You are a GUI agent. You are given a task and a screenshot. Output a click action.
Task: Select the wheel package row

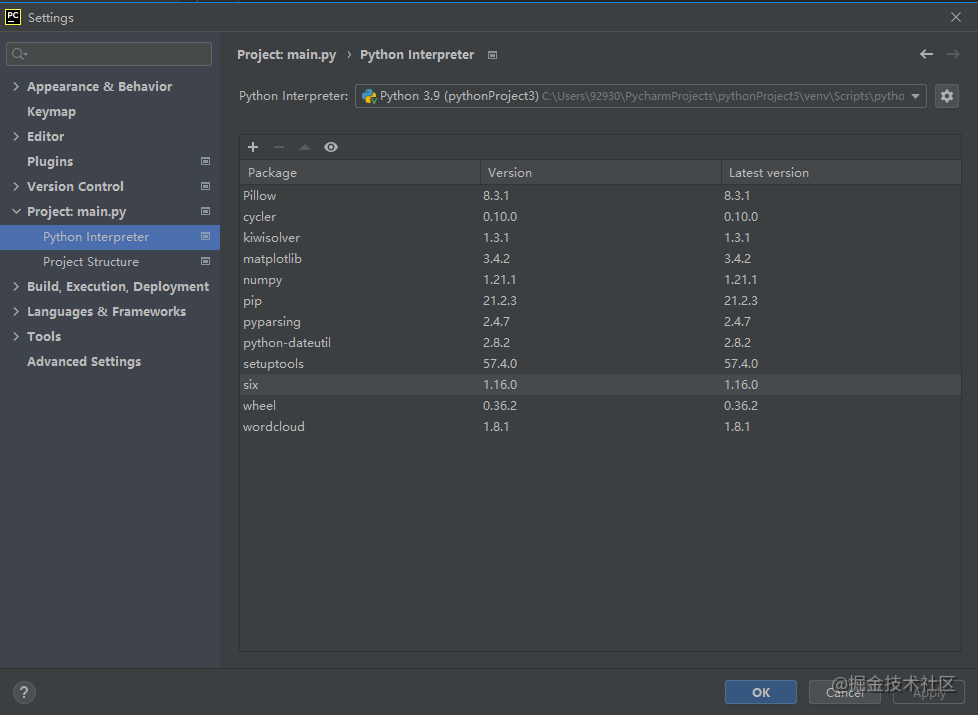click(600, 406)
